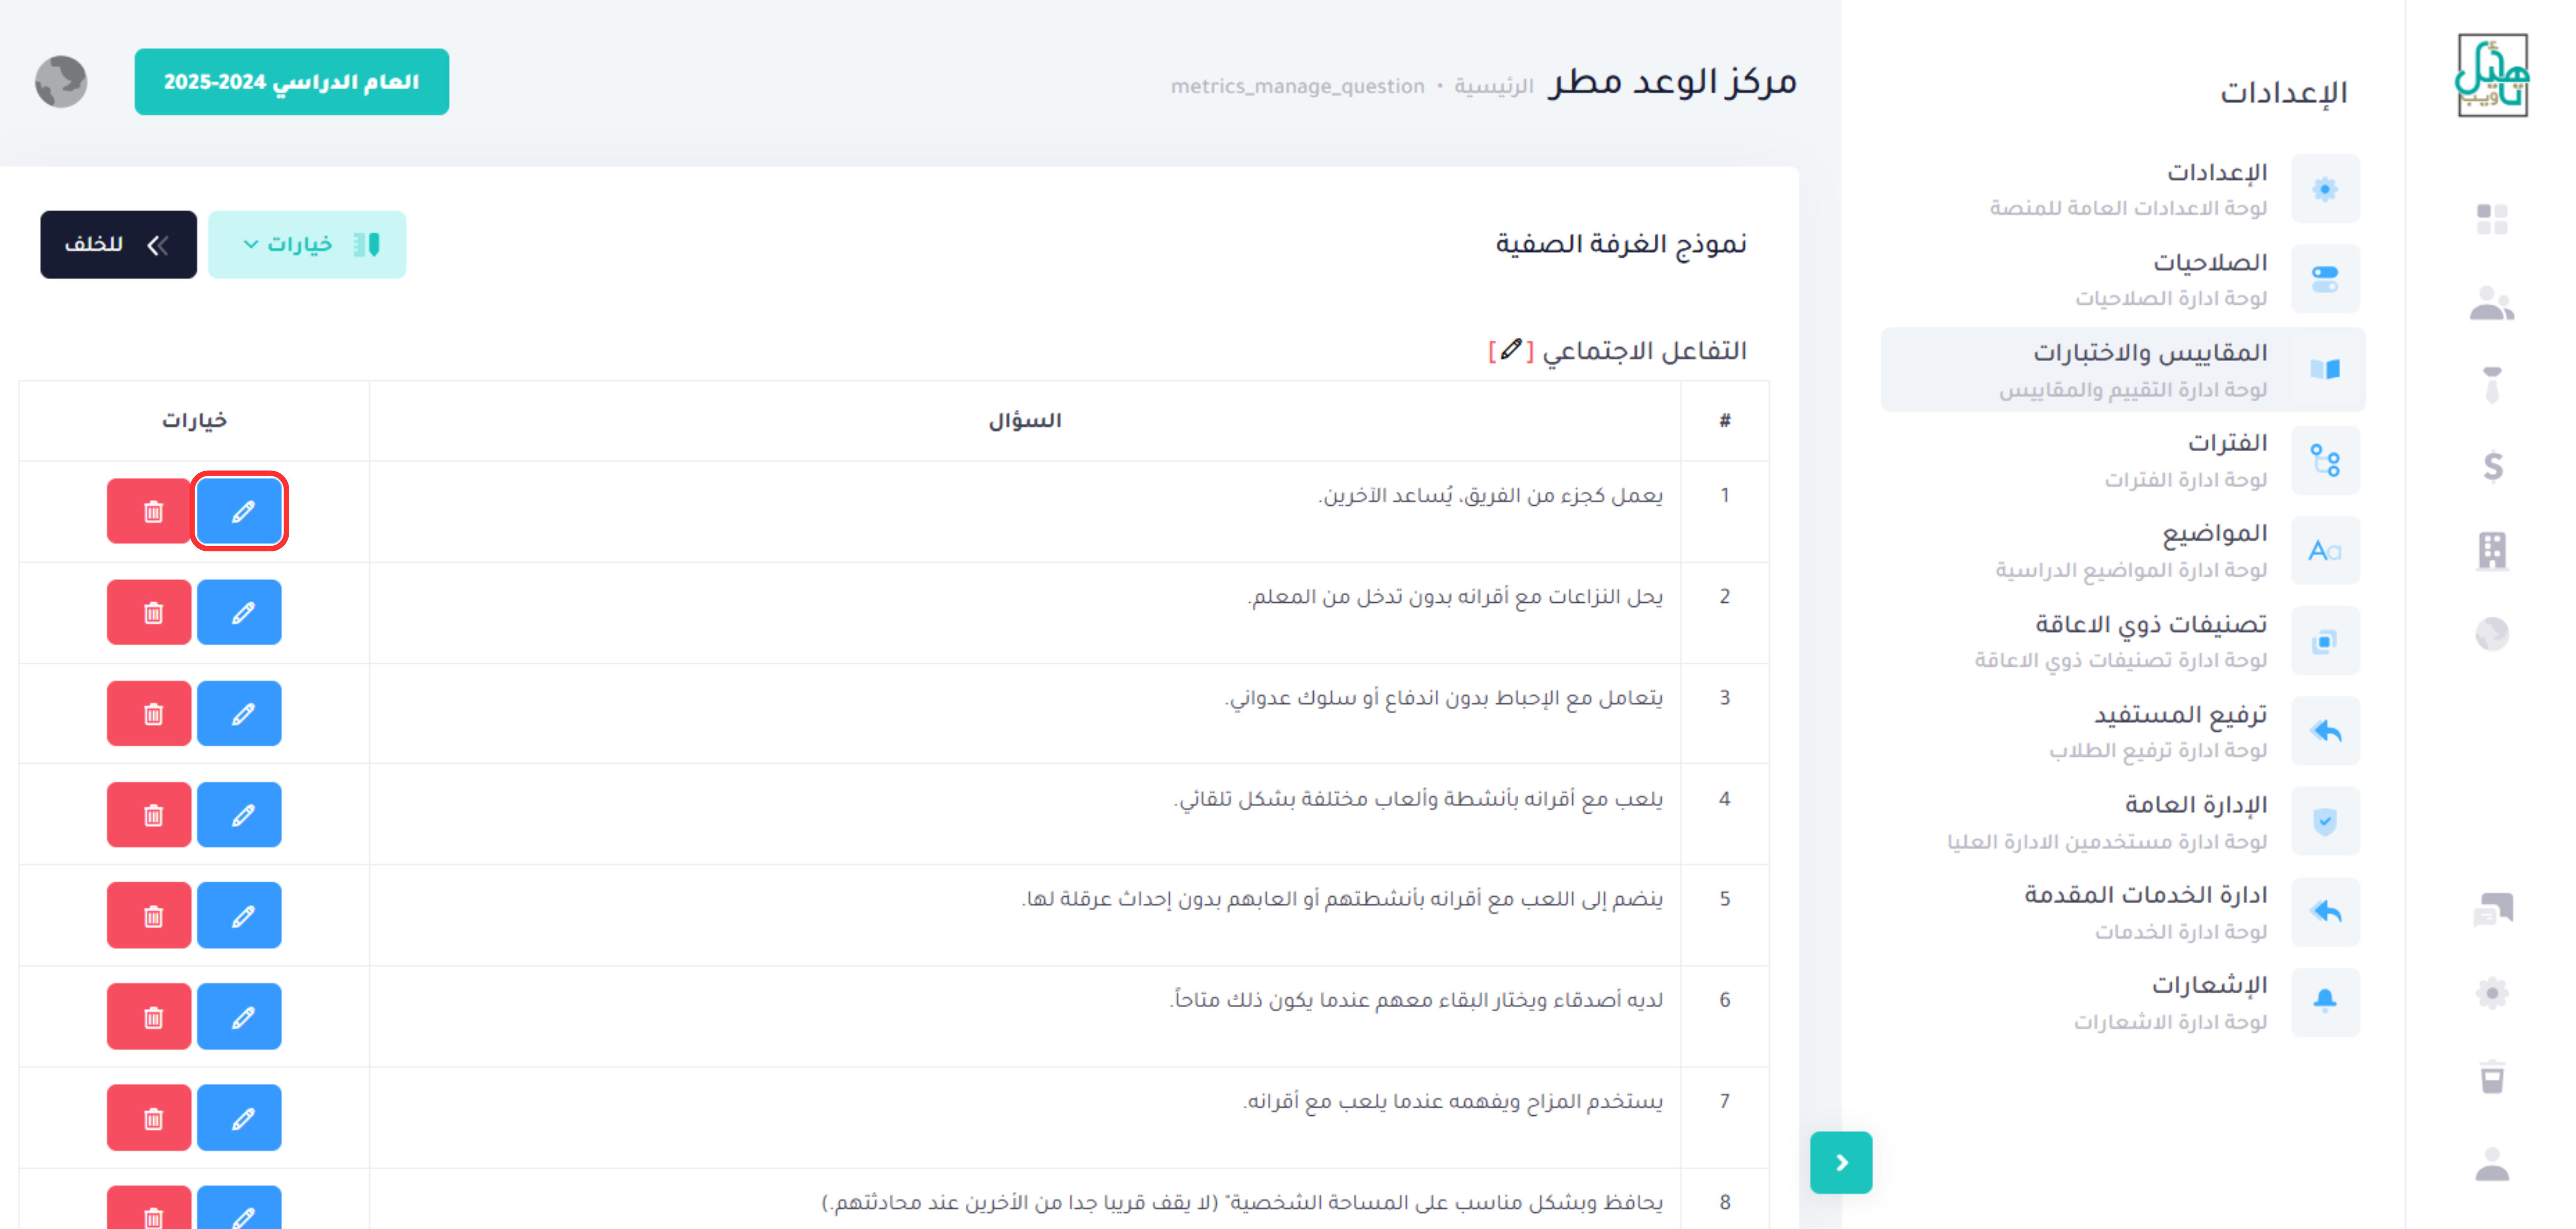Edit question 2 about resolving conflicts
This screenshot has height=1229, width=2576.
[x=239, y=612]
